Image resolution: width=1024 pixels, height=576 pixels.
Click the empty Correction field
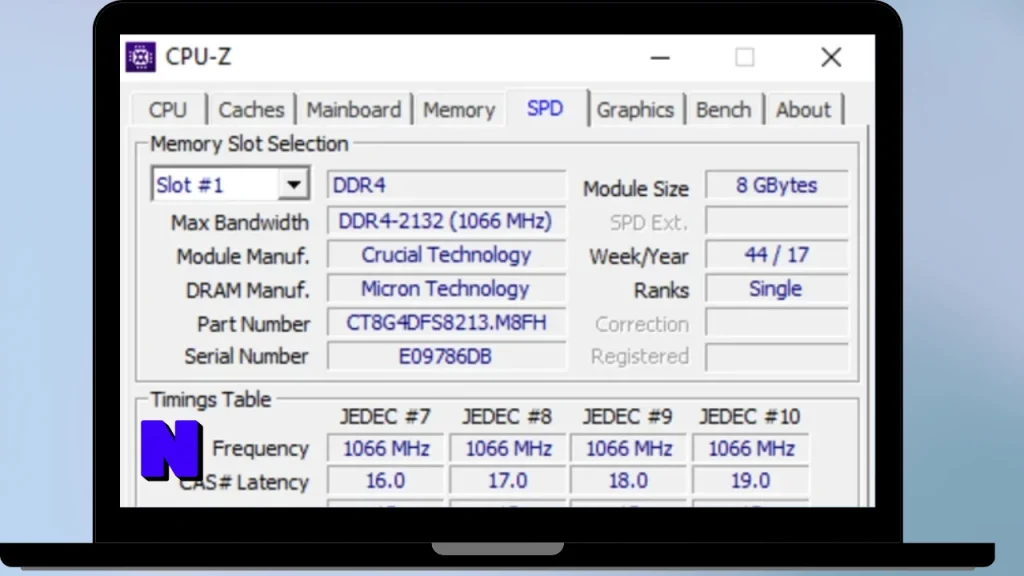(776, 323)
